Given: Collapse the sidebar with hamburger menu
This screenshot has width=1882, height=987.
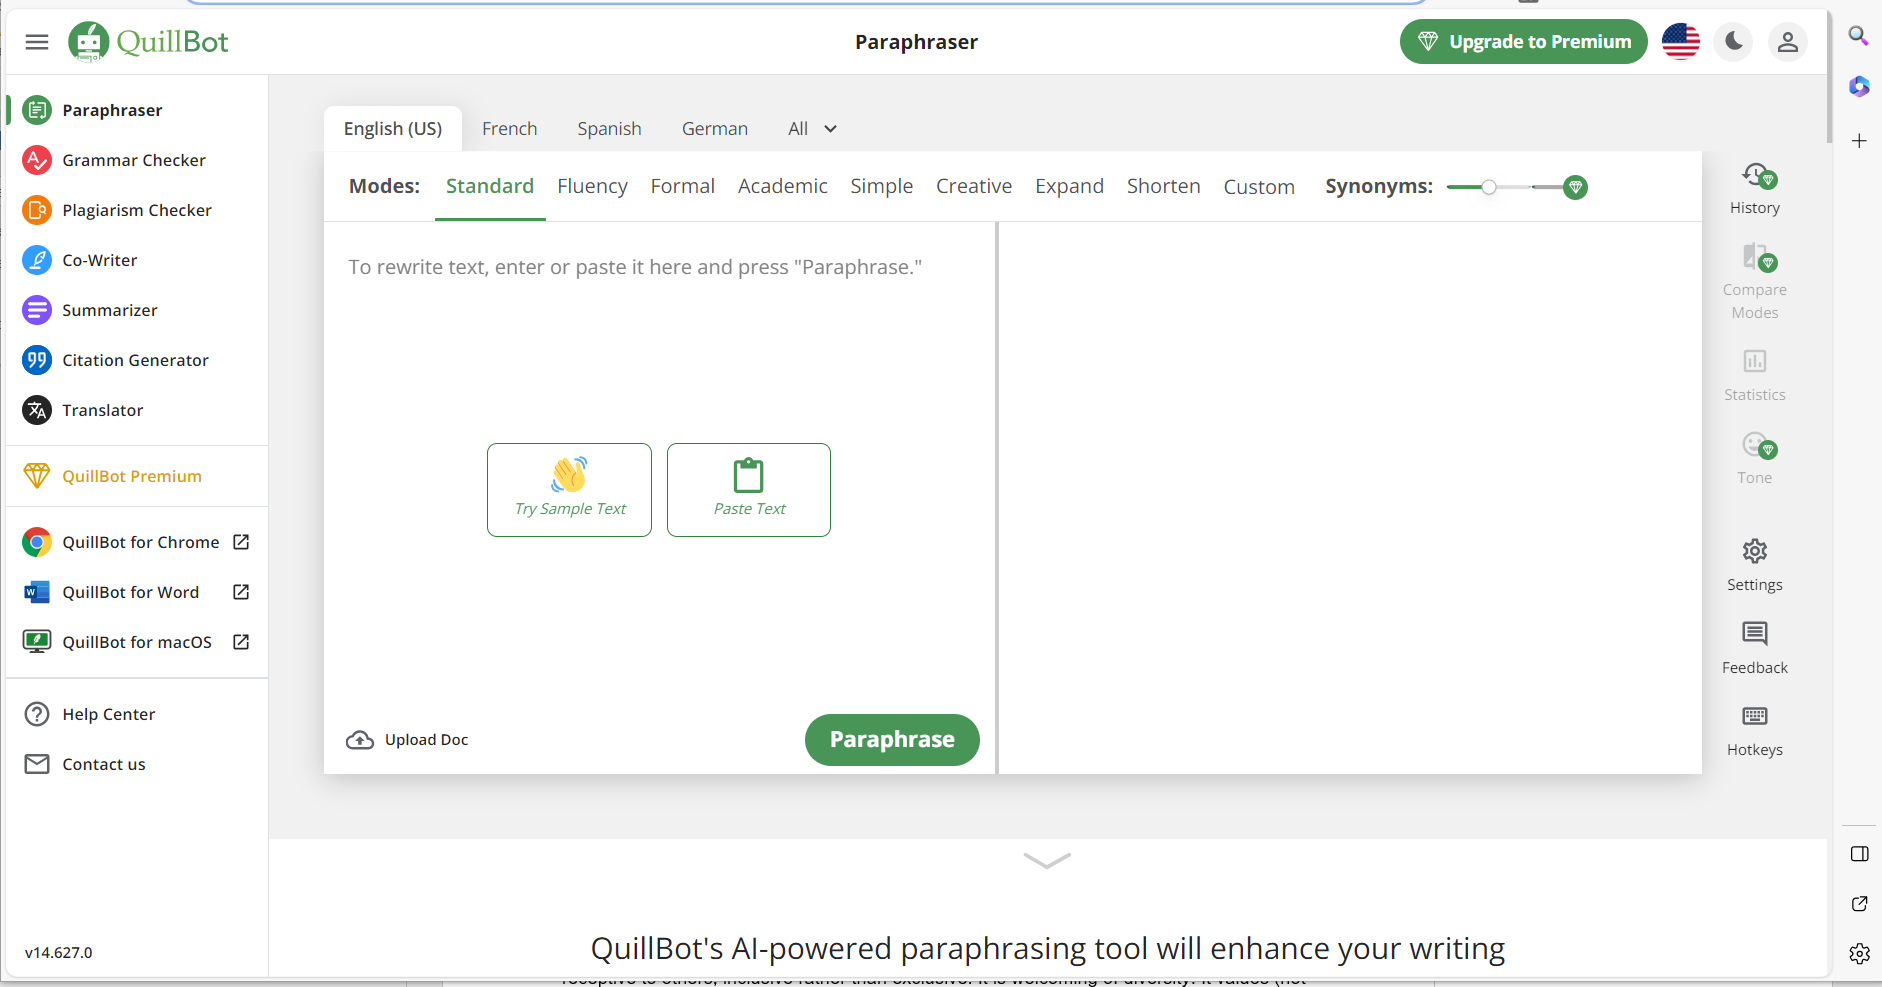Looking at the screenshot, I should coord(37,42).
